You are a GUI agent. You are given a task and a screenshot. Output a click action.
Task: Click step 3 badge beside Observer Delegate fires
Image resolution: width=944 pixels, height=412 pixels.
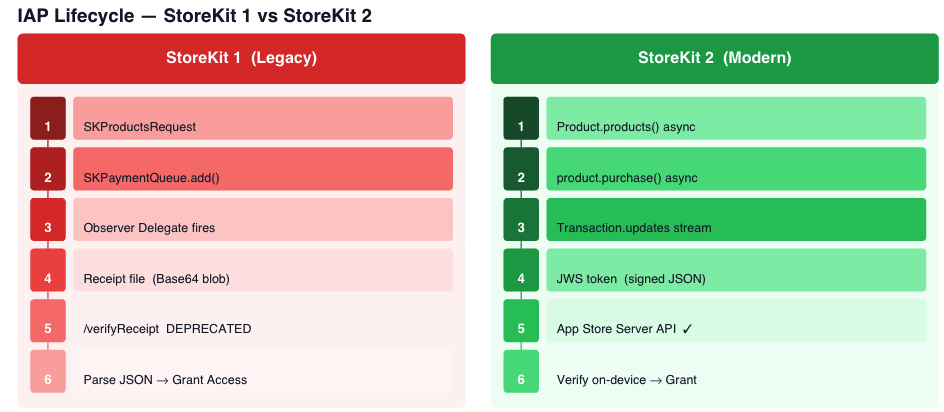pos(48,219)
